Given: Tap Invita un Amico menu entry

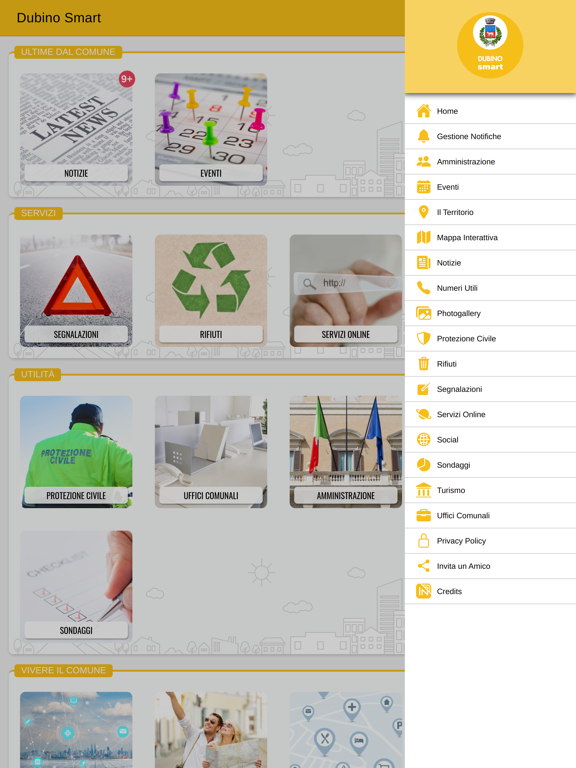Looking at the screenshot, I should 490,566.
